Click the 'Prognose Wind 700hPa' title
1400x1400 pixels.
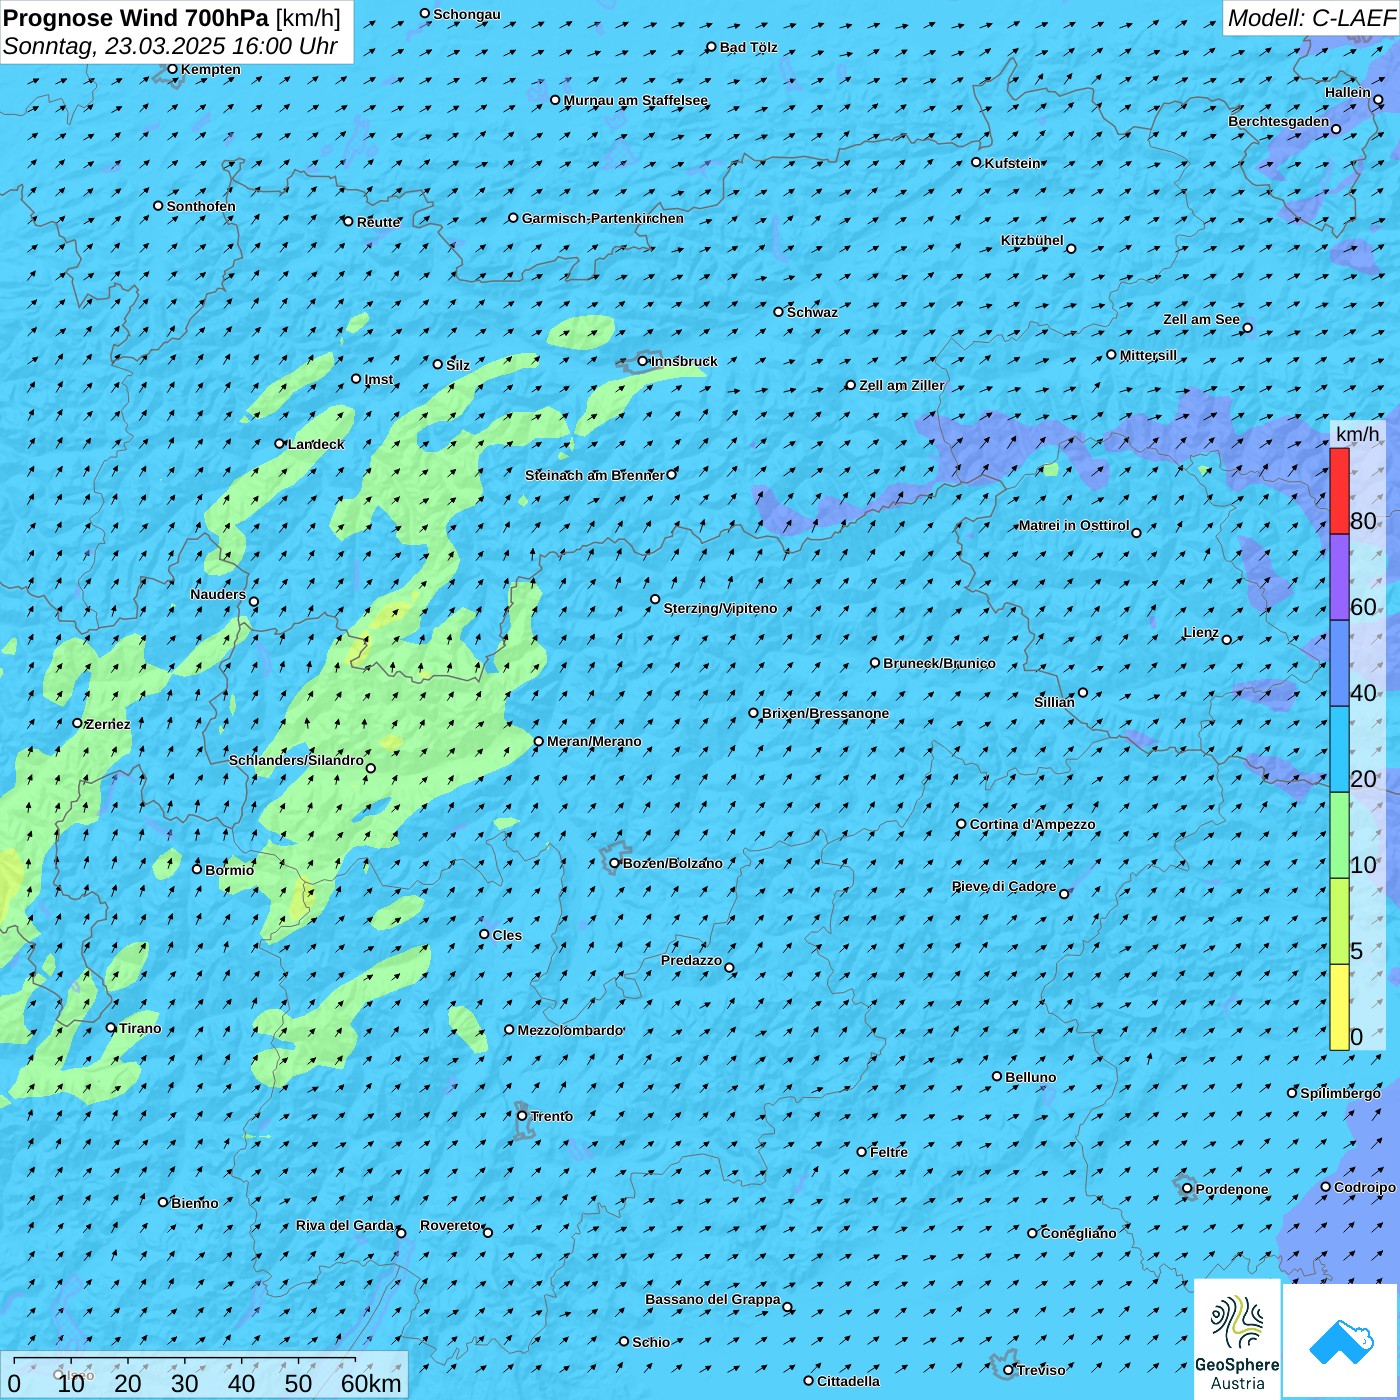pos(136,18)
